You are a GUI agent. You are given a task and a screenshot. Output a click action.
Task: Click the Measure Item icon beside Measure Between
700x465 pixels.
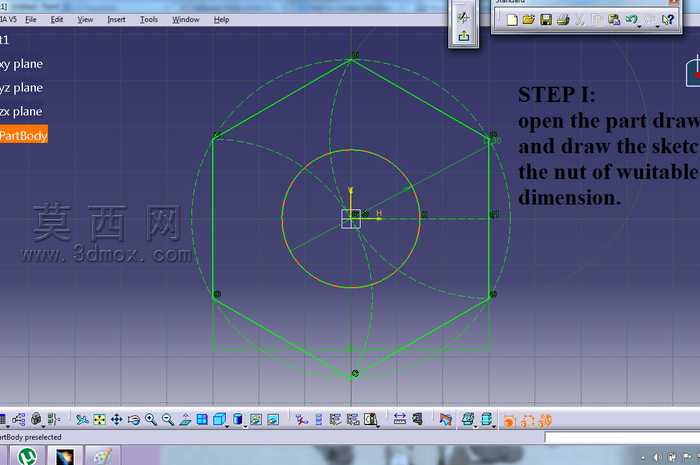417,419
